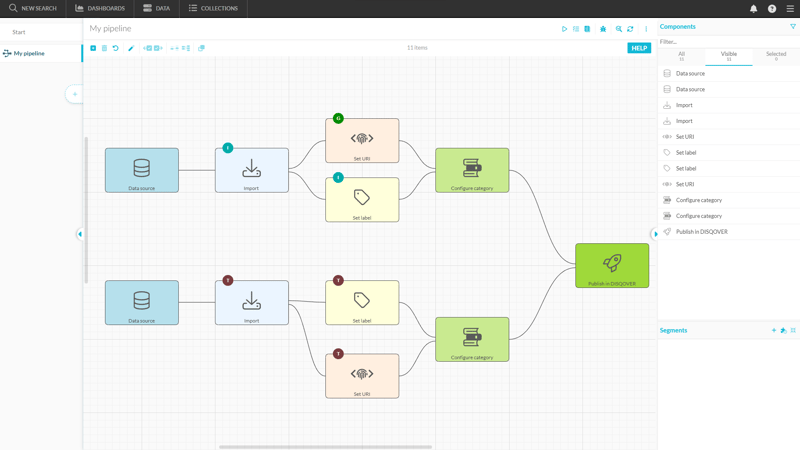Viewport: 800px width, 450px height.
Task: Click the bug debug icon
Action: point(603,29)
